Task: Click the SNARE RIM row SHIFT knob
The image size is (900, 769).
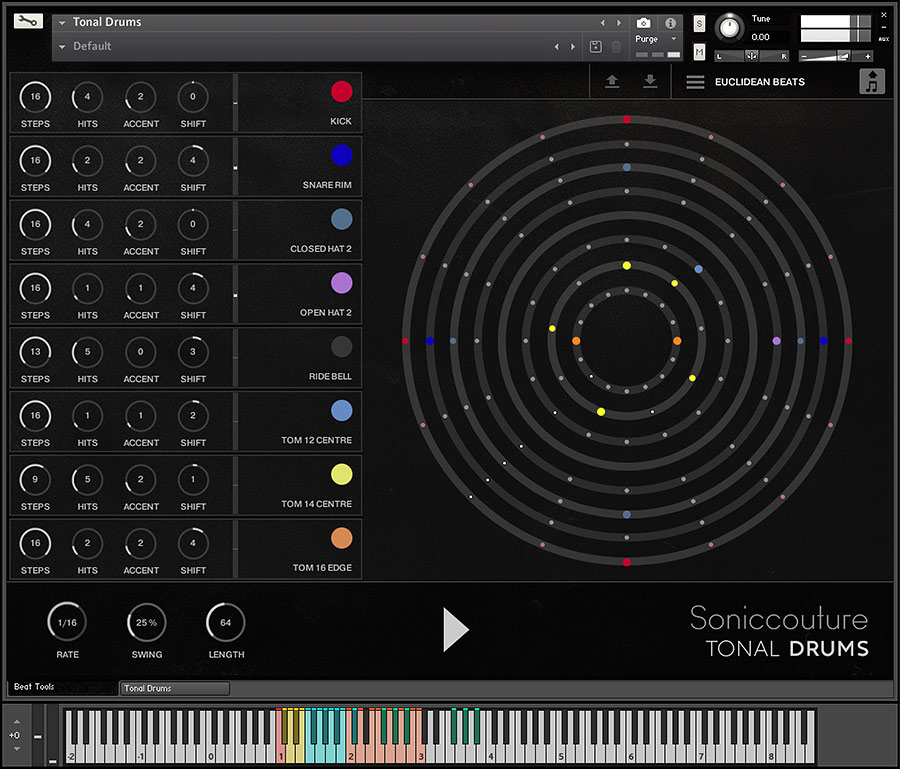Action: coord(193,160)
